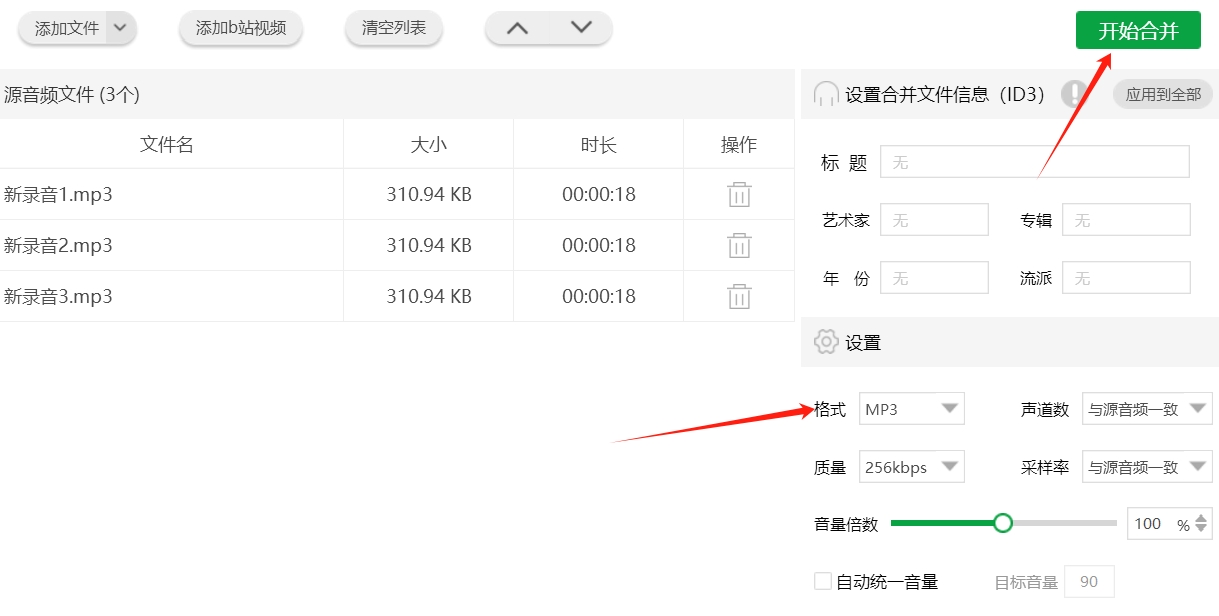Click the 源音频文件 (3个) heading
This screenshot has width=1219, height=616.
72,95
